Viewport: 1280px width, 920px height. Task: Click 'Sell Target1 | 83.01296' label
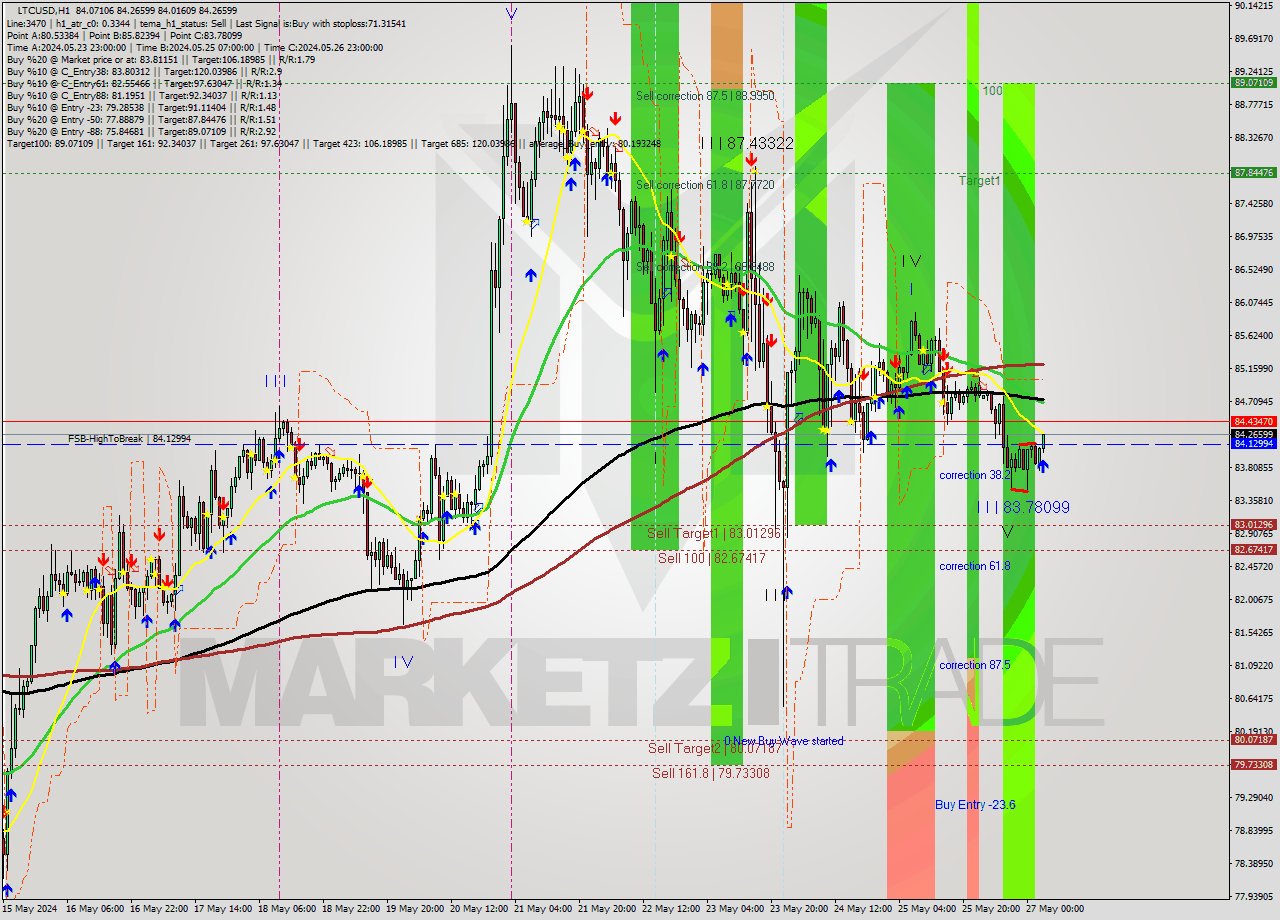pos(713,533)
